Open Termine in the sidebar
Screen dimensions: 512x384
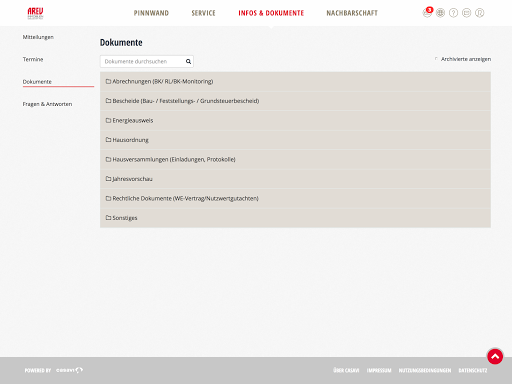pyautogui.click(x=33, y=59)
